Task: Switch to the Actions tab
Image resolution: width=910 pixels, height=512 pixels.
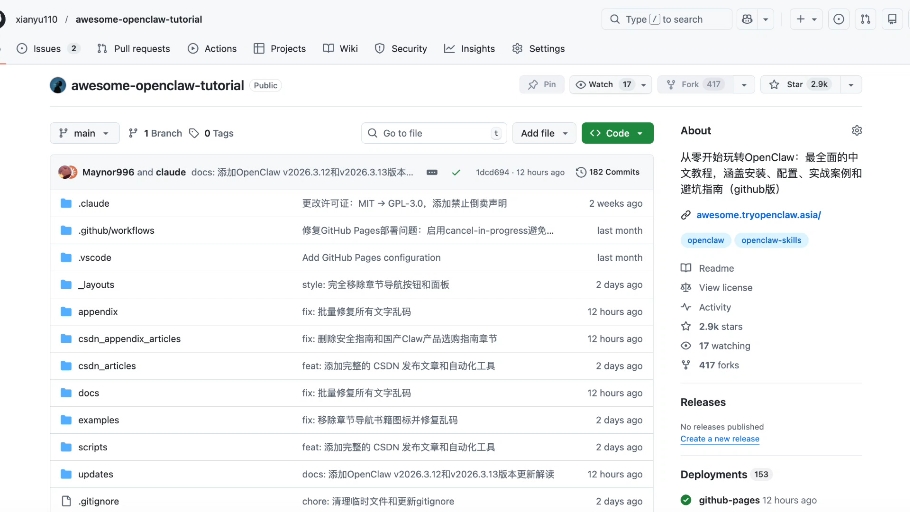Action: click(212, 49)
